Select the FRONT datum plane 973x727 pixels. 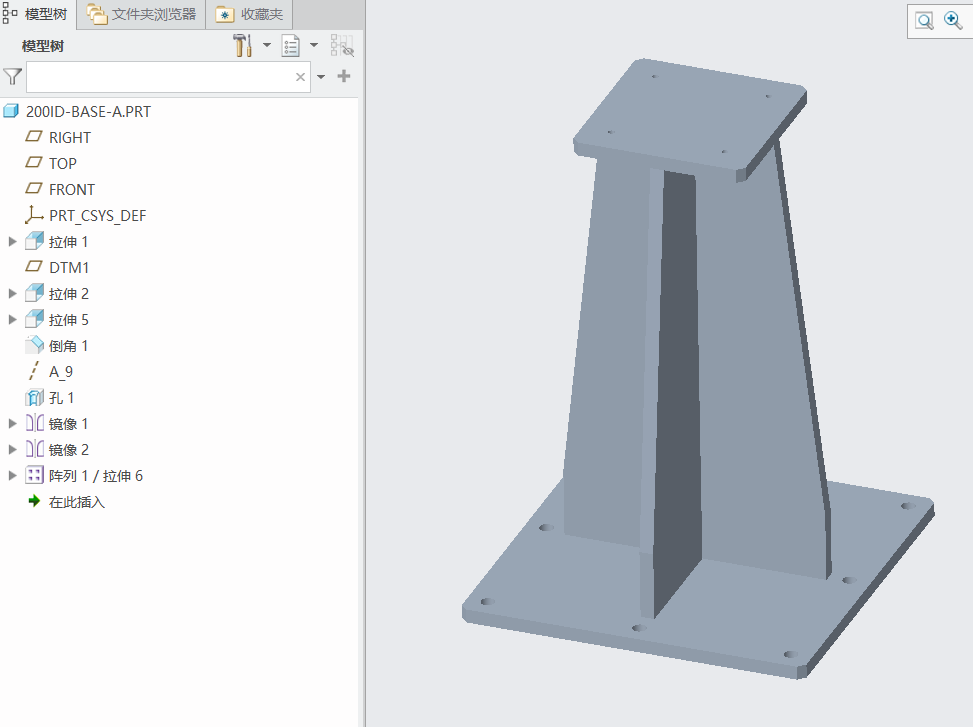[x=72, y=190]
